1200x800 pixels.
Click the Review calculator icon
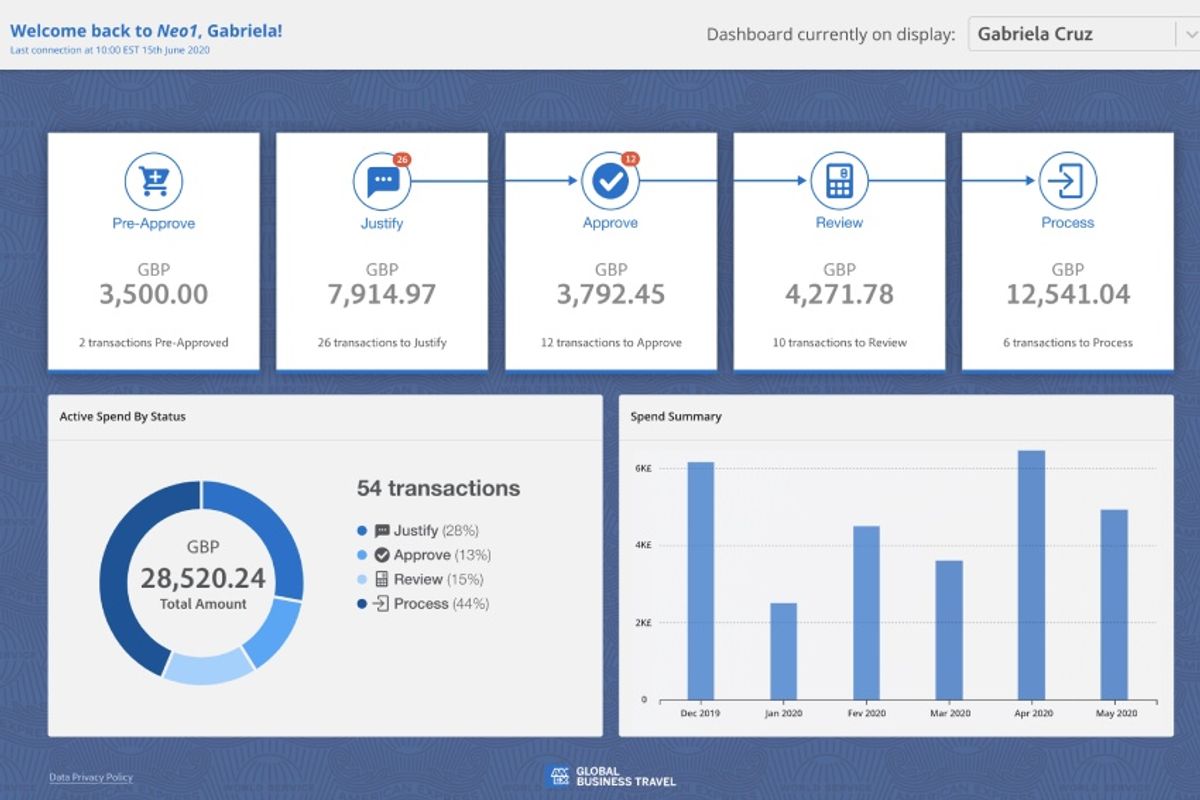pyautogui.click(x=839, y=180)
